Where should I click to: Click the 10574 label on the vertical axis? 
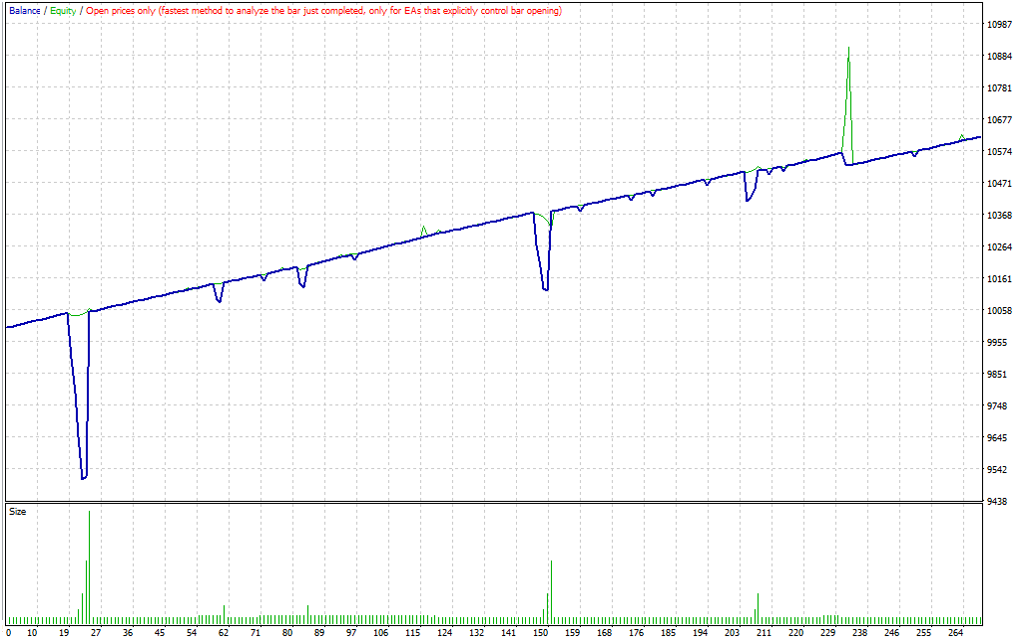tap(999, 152)
